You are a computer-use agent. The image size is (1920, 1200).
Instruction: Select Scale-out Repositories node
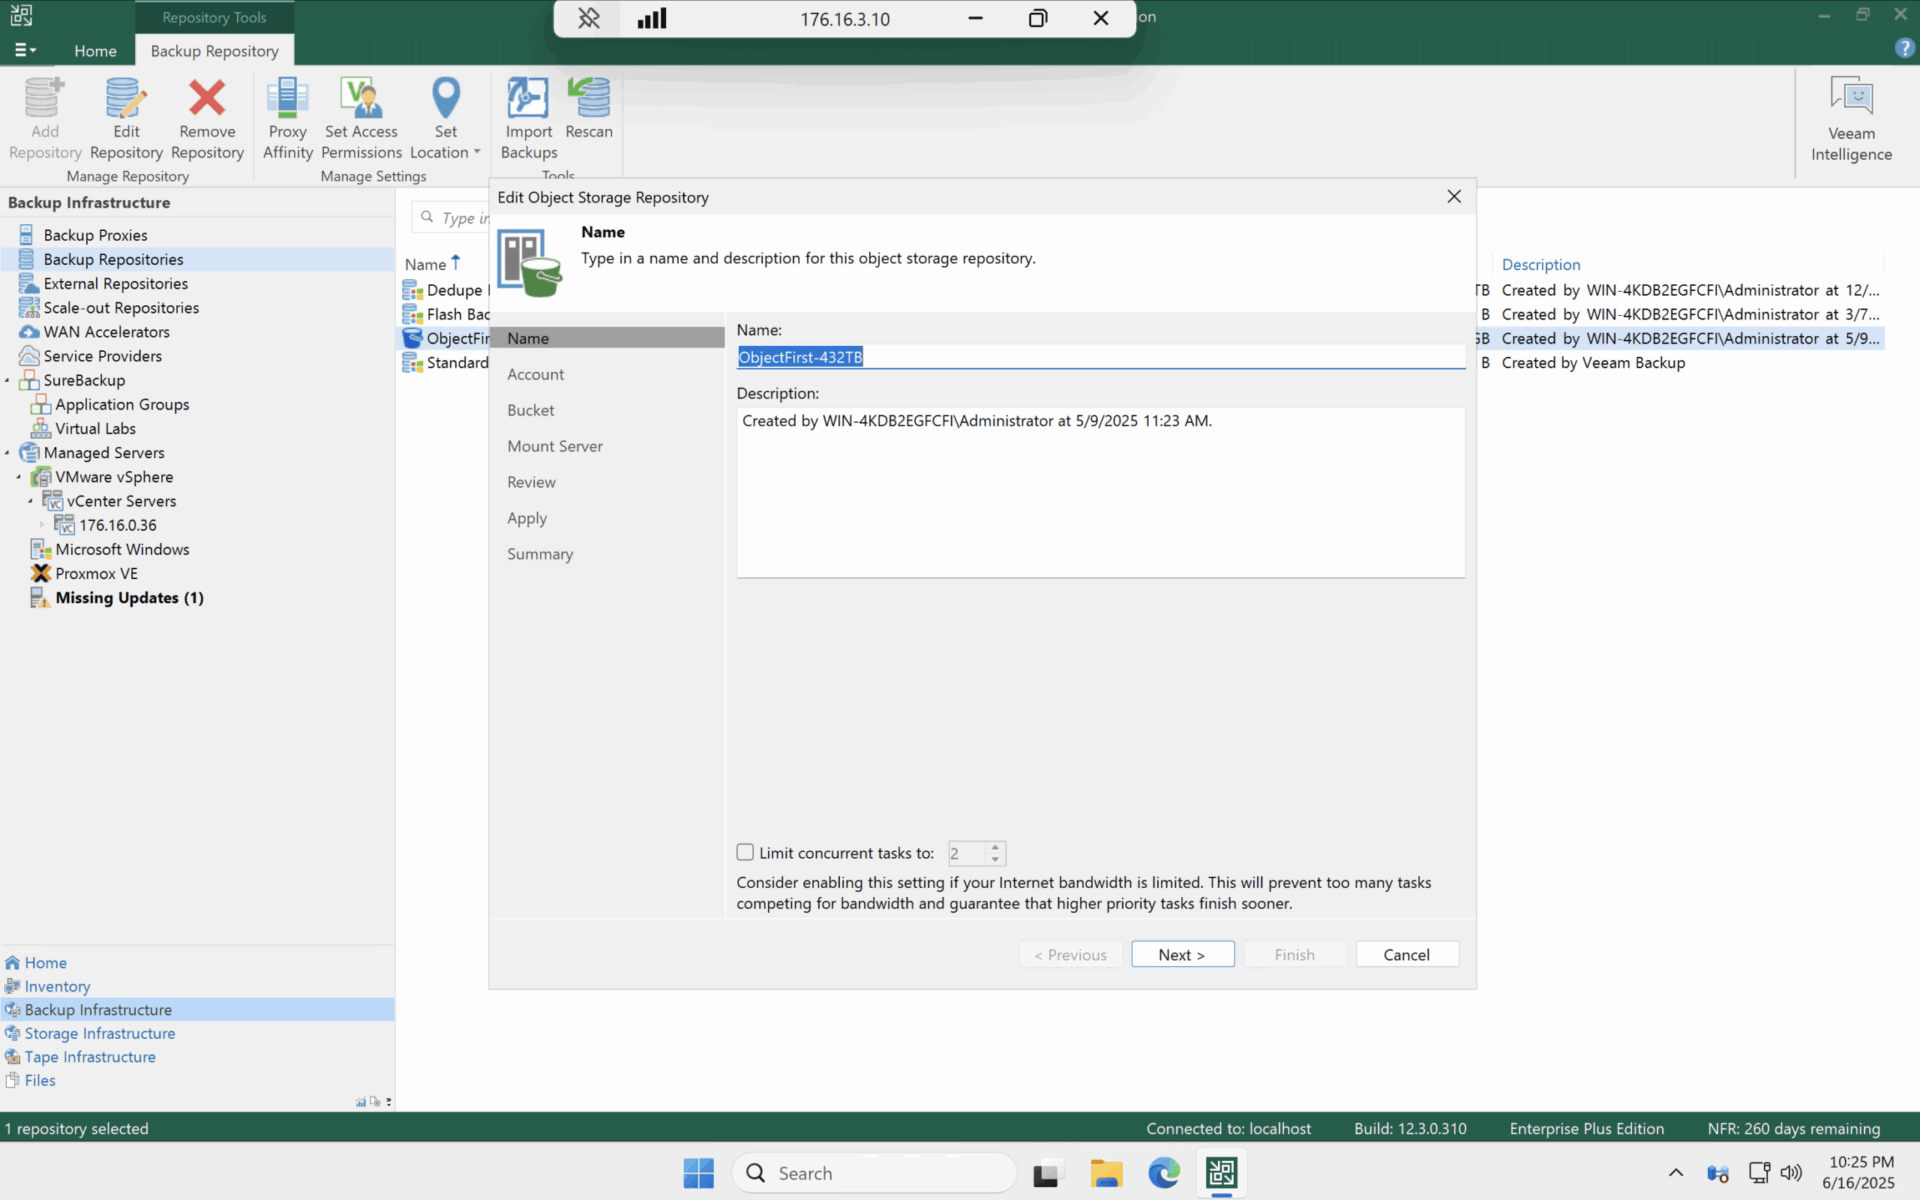pyautogui.click(x=121, y=308)
